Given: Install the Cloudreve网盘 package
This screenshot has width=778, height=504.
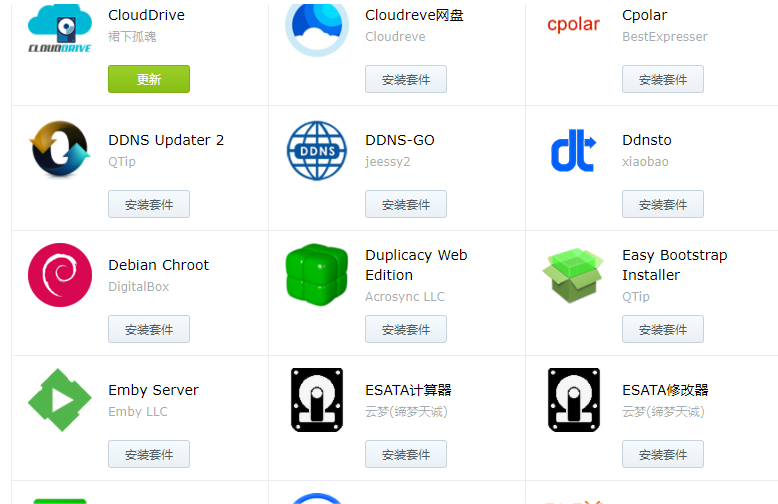Looking at the screenshot, I should point(406,79).
